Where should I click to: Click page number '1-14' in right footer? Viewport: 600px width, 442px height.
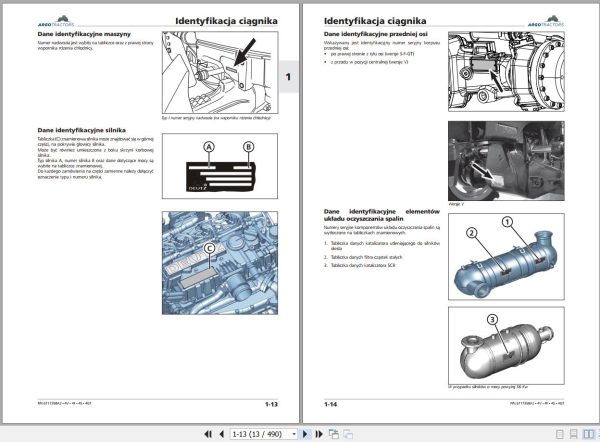[x=331, y=404]
